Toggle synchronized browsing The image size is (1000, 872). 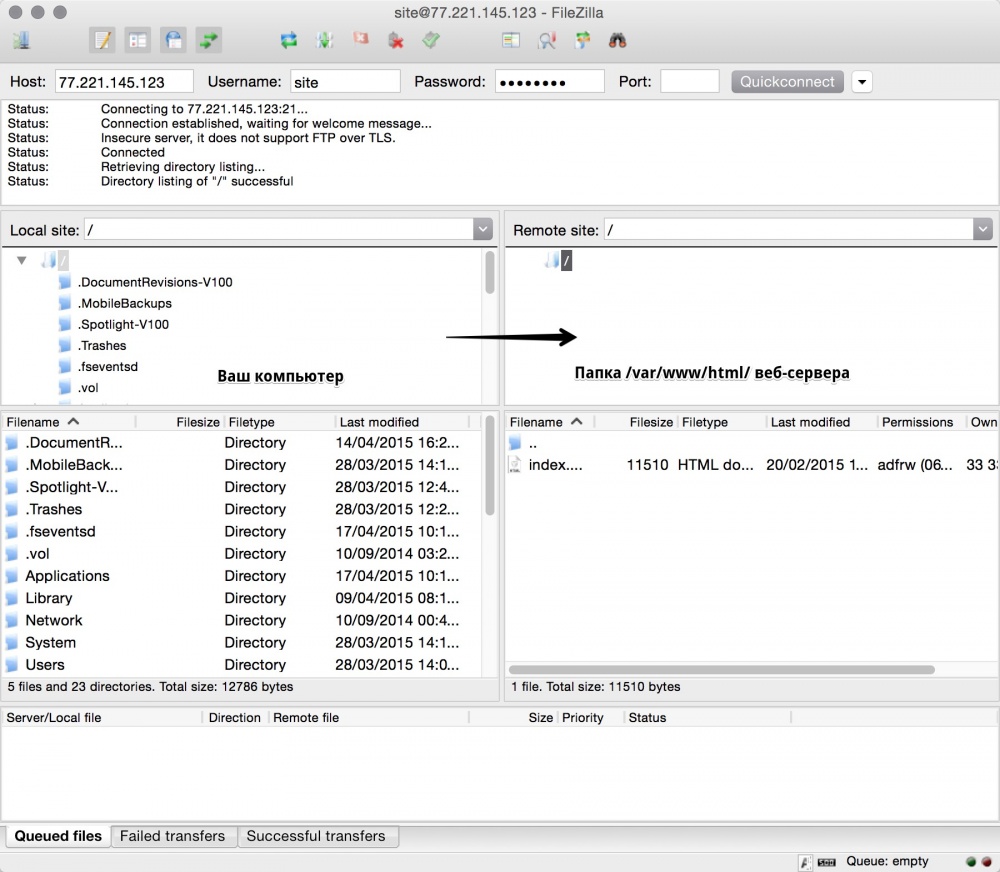pos(582,41)
